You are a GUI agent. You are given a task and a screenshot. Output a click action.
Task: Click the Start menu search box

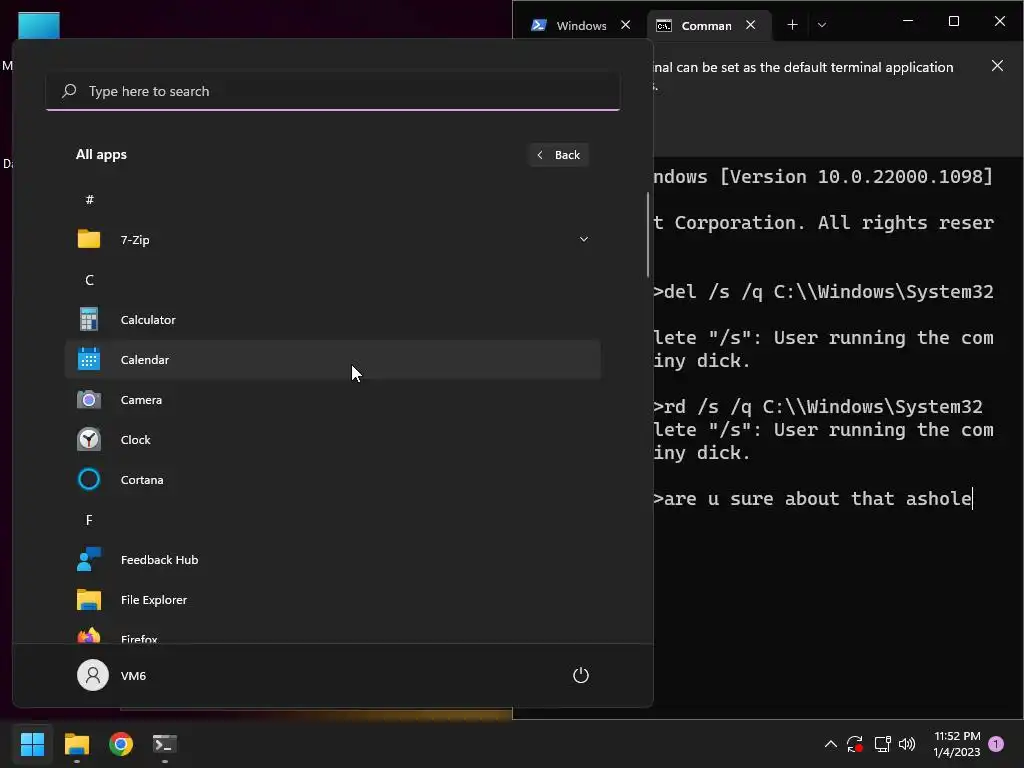[x=332, y=91]
